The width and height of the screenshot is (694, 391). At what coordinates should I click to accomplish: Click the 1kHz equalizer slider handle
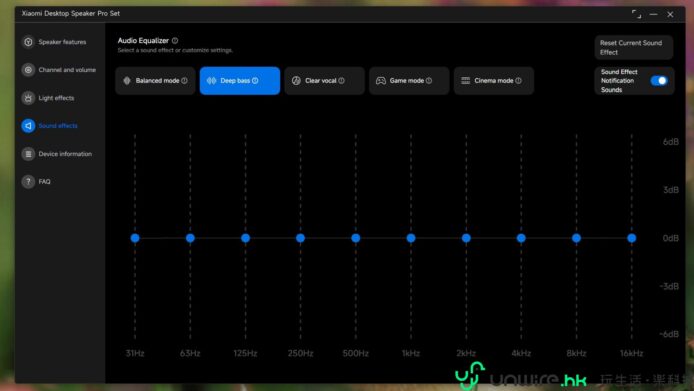pos(411,238)
